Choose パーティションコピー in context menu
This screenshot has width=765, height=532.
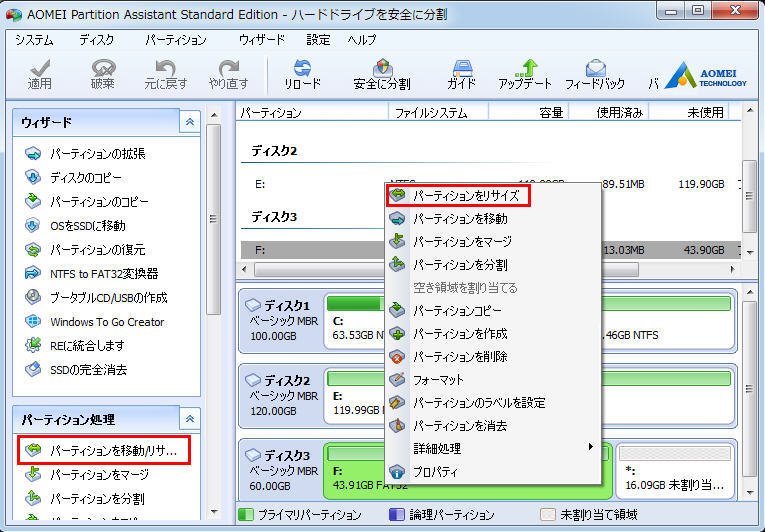click(494, 310)
